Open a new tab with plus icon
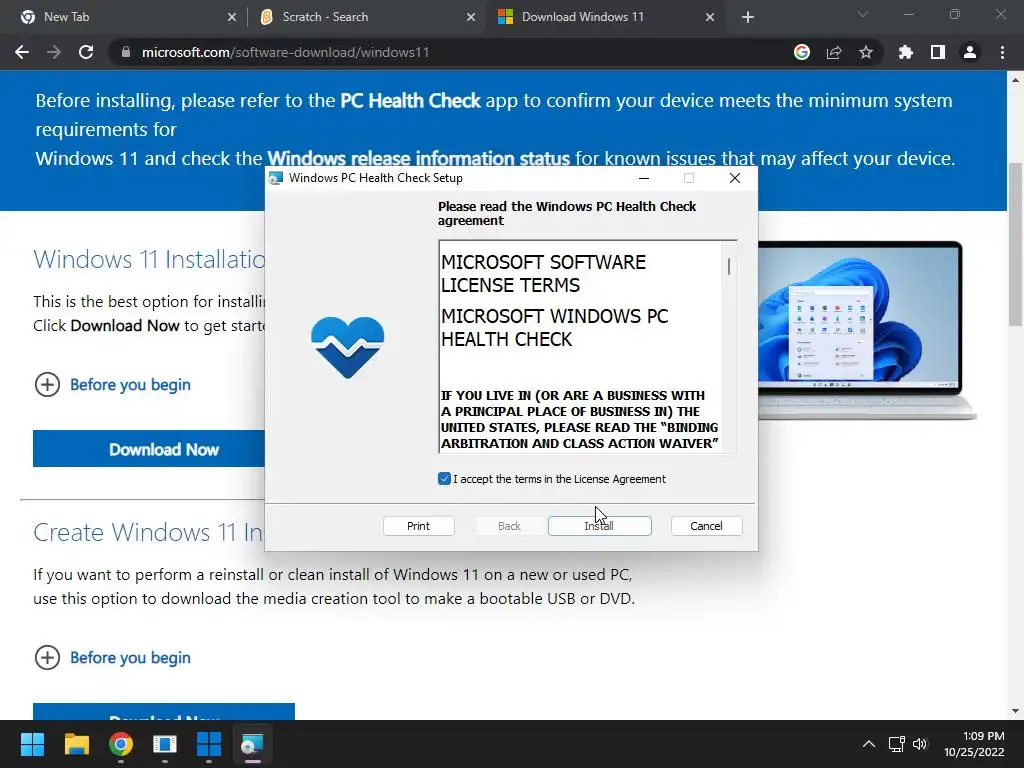Image resolution: width=1024 pixels, height=768 pixels. tap(748, 18)
